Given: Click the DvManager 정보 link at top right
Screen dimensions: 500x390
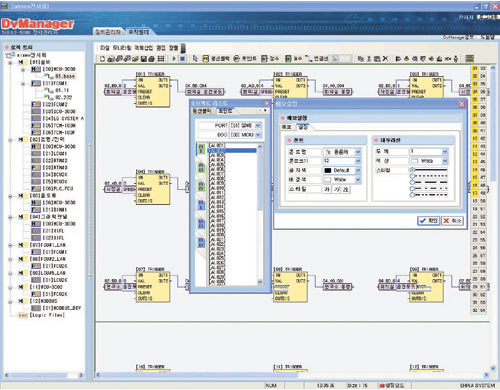Looking at the screenshot, I should pyautogui.click(x=458, y=37).
